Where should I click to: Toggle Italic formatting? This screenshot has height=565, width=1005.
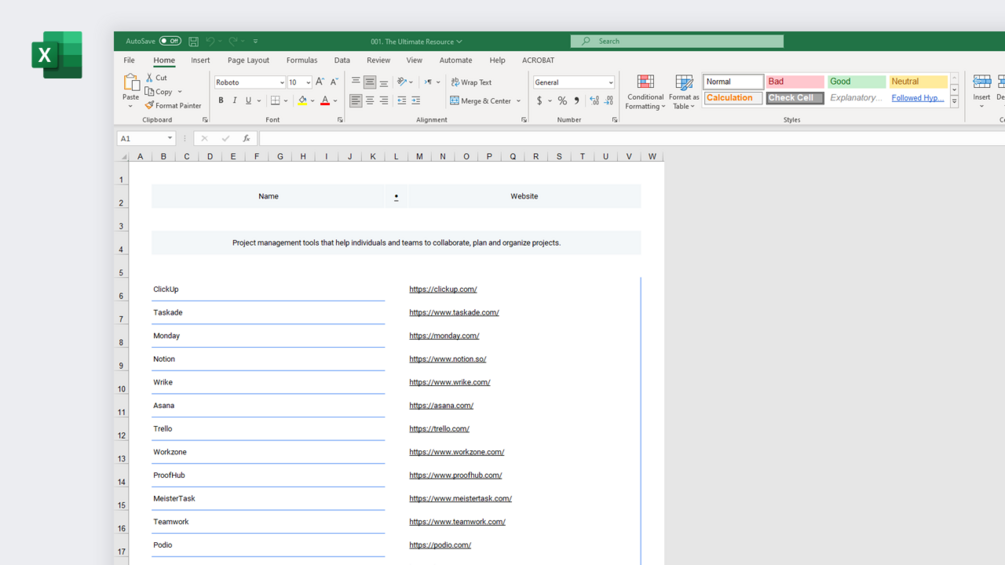[235, 101]
